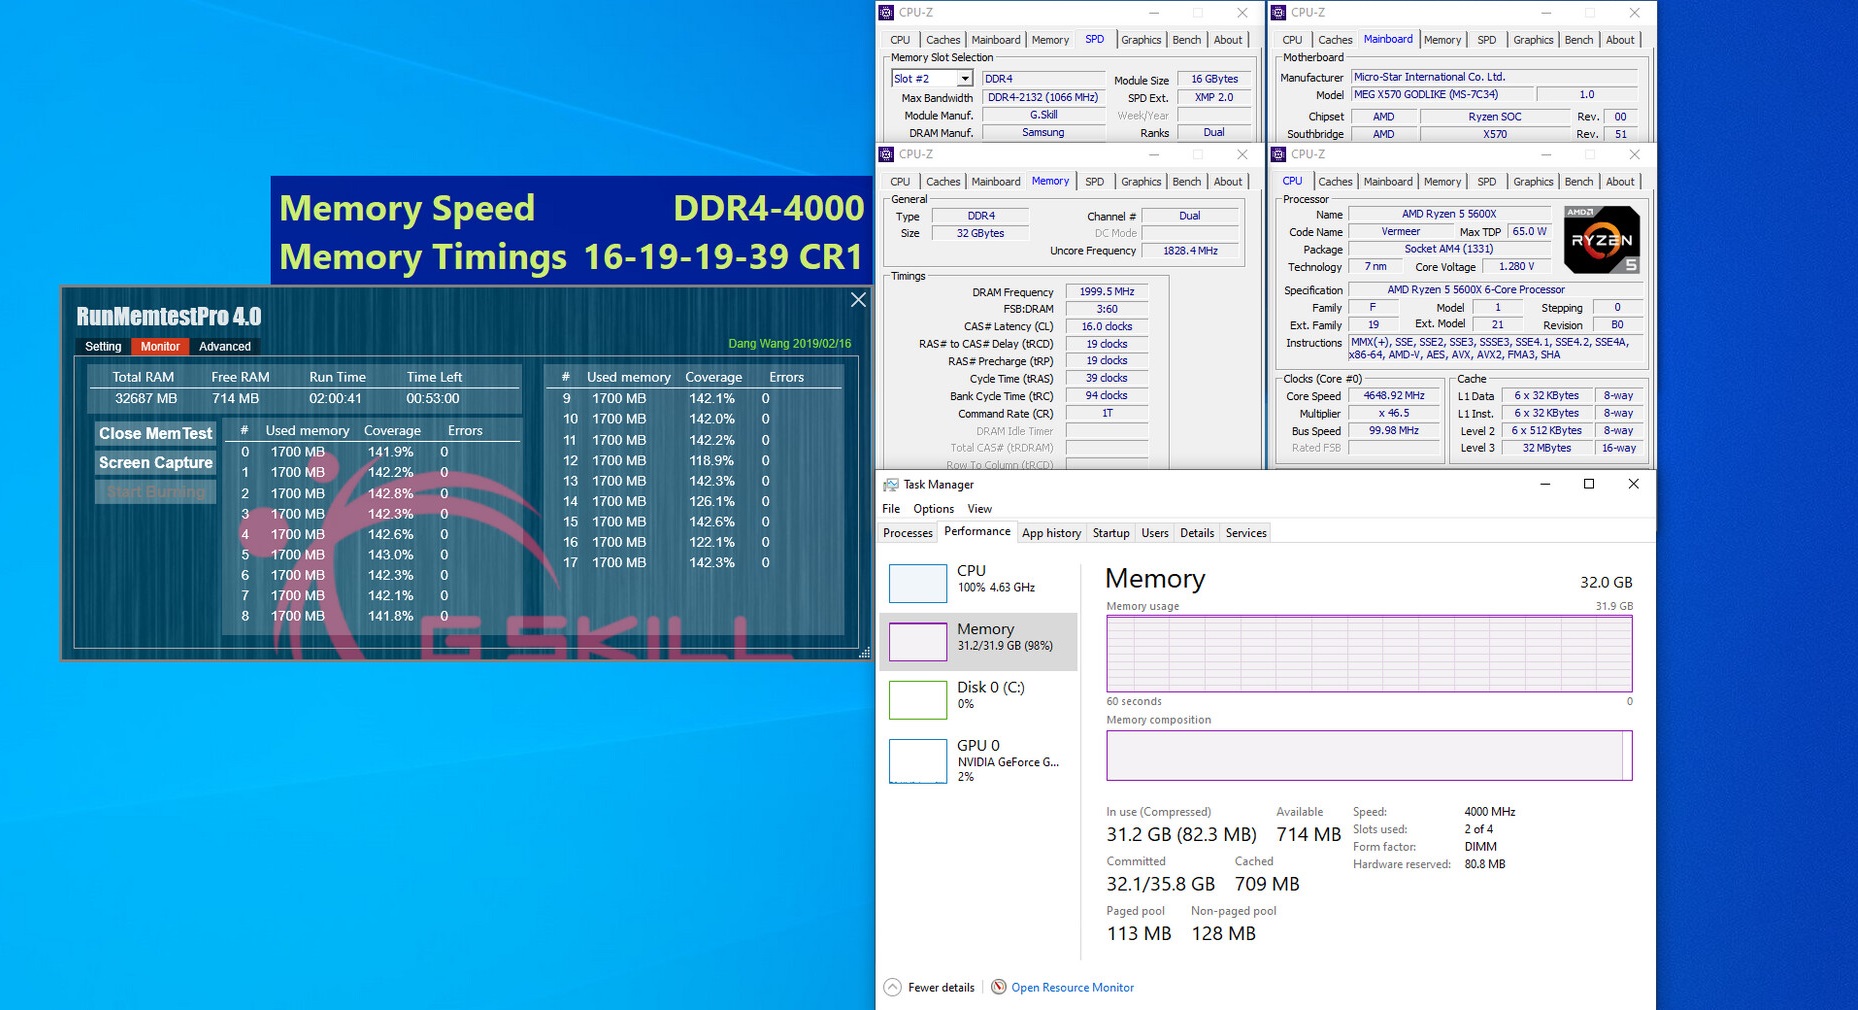Click the greyed Start Burning button
1858x1010 pixels.
(155, 492)
